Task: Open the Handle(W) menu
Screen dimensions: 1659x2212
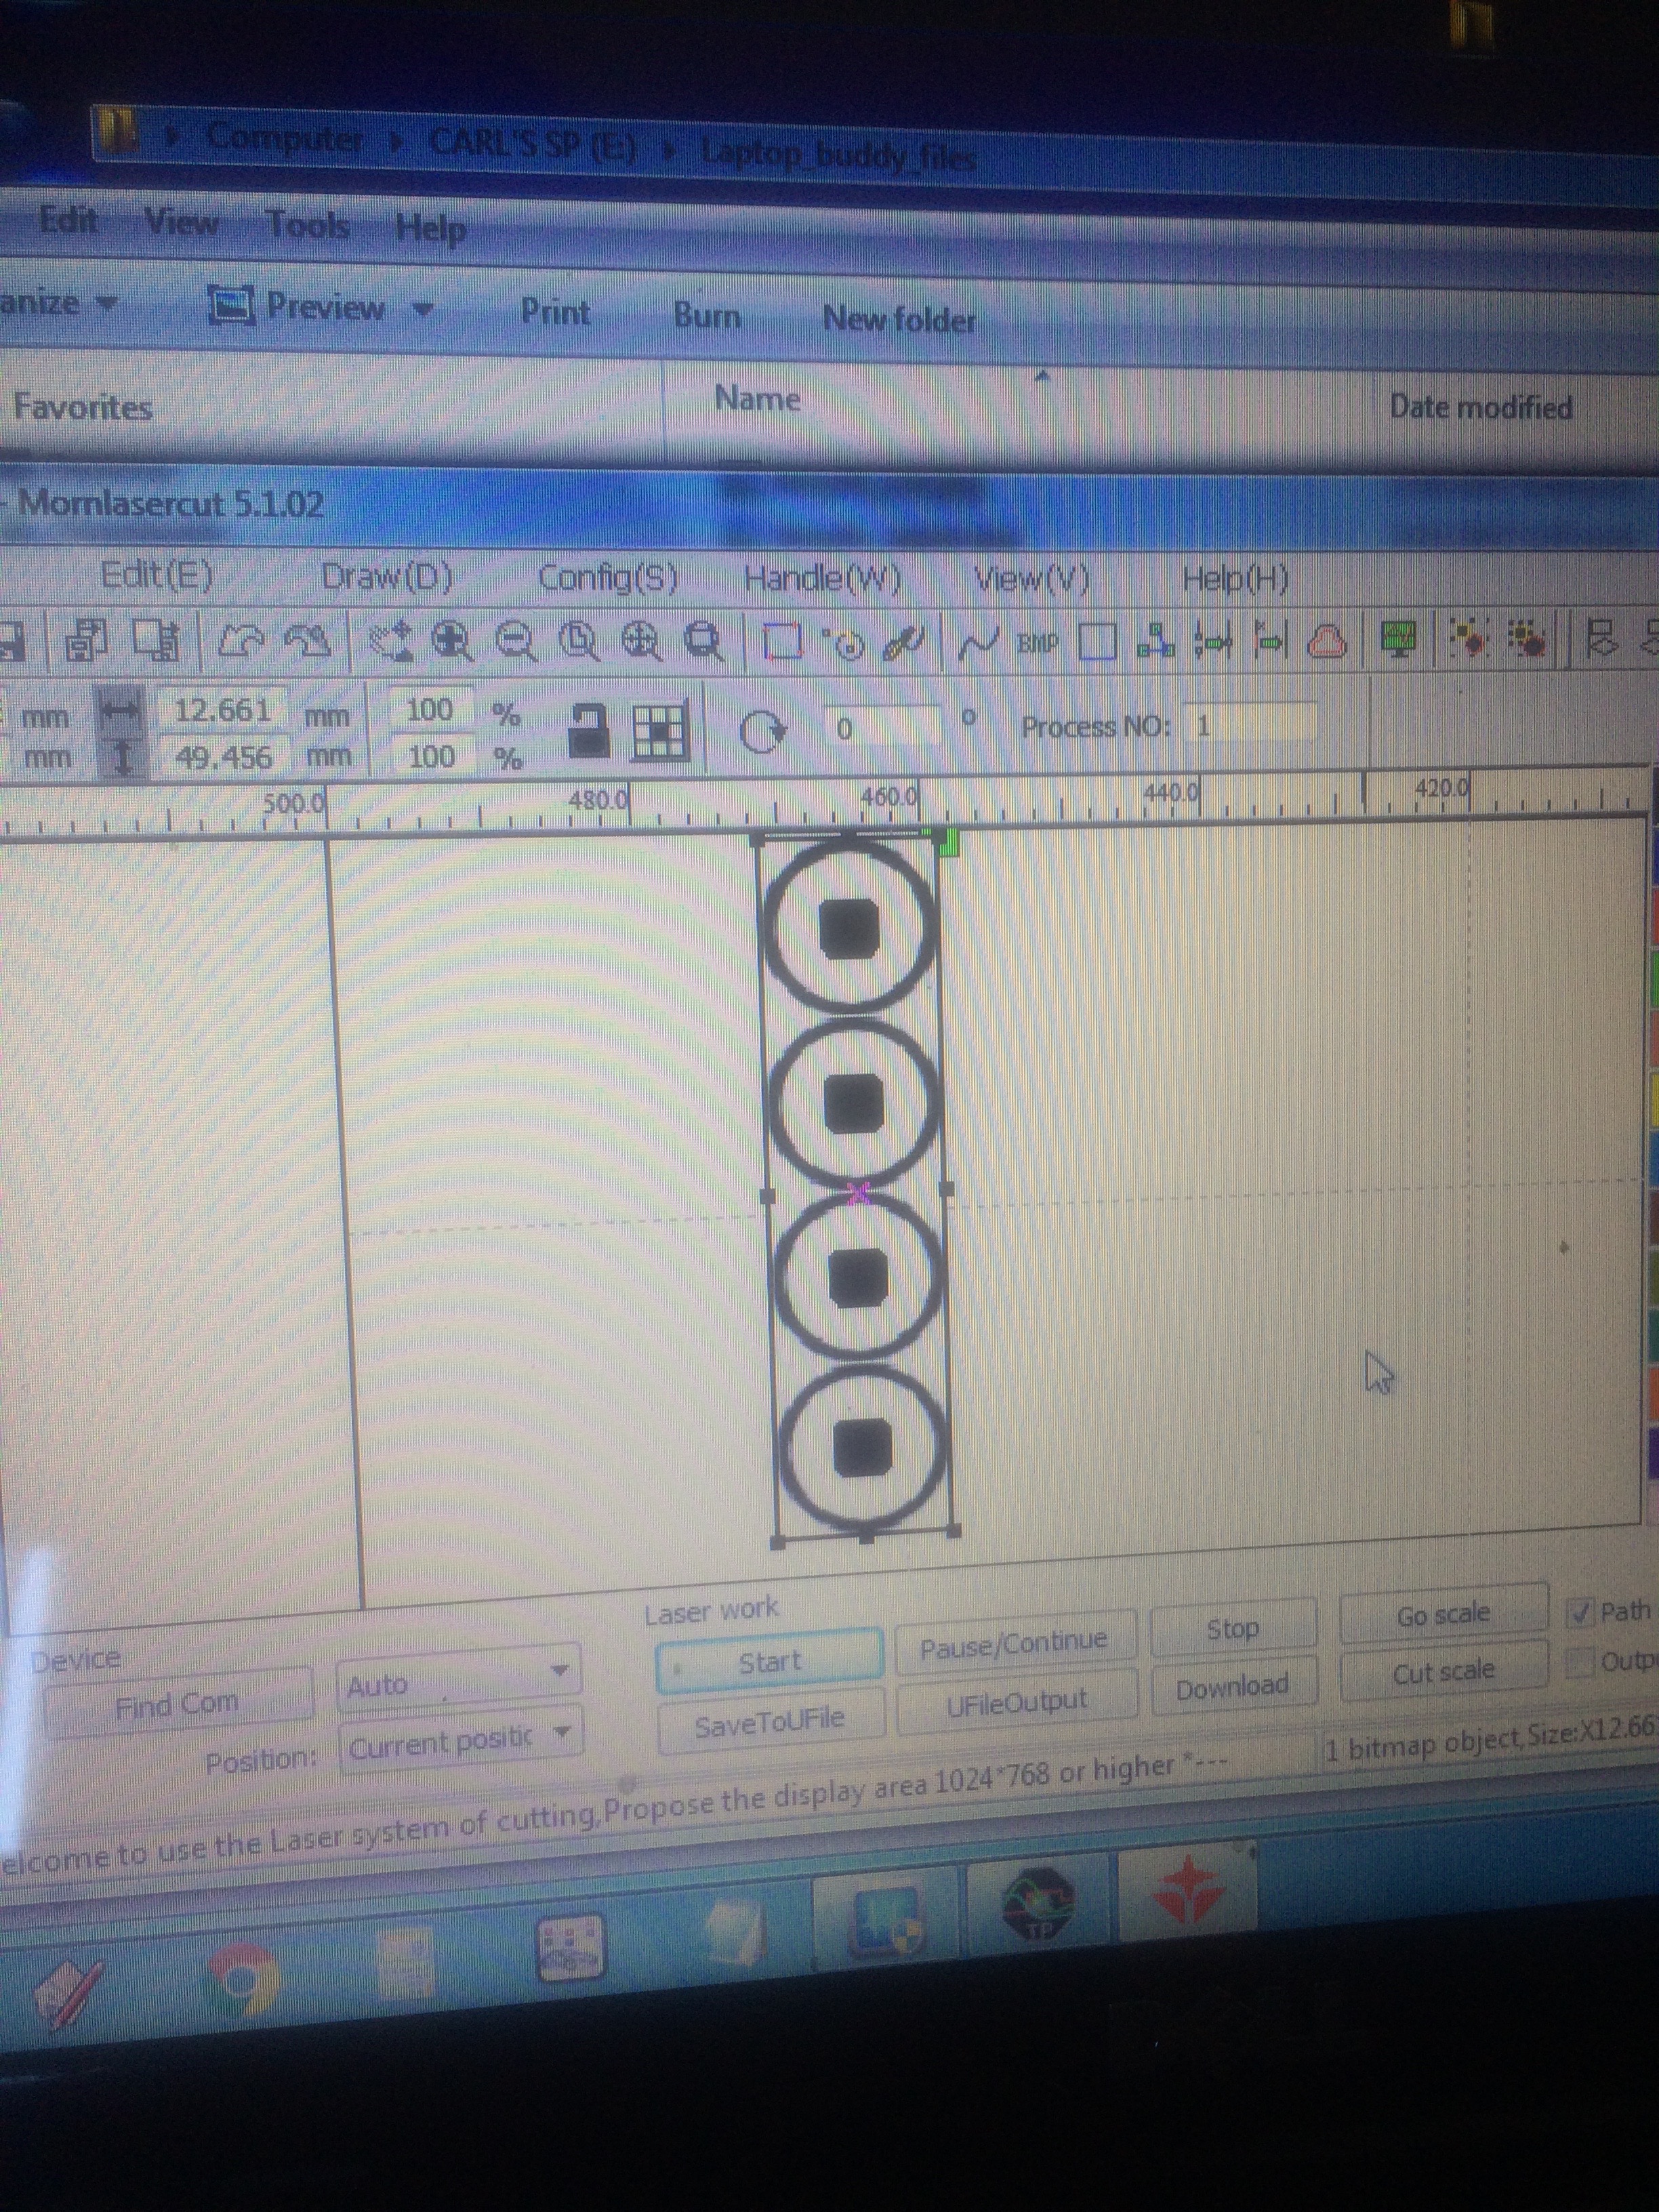Action: 823,578
